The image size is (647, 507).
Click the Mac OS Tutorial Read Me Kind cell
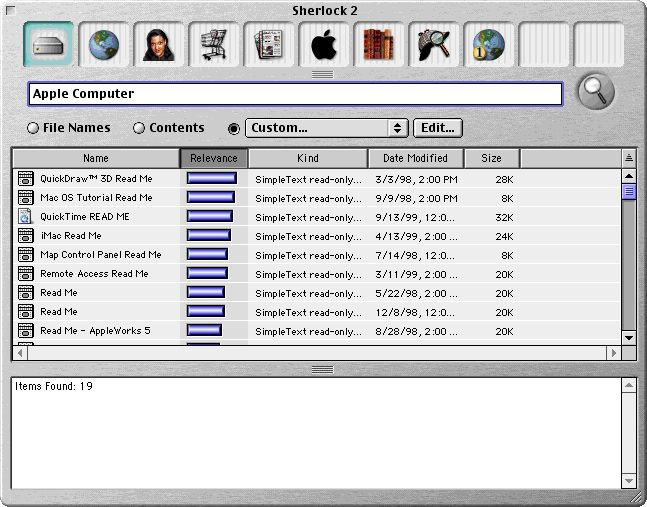pyautogui.click(x=308, y=198)
